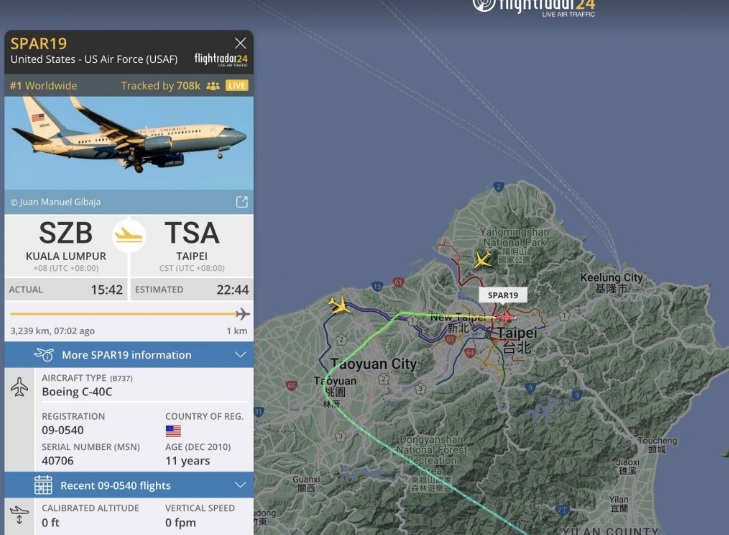Select the red SPAR19 aircraft on map
This screenshot has height=535, width=729.
pos(505,317)
